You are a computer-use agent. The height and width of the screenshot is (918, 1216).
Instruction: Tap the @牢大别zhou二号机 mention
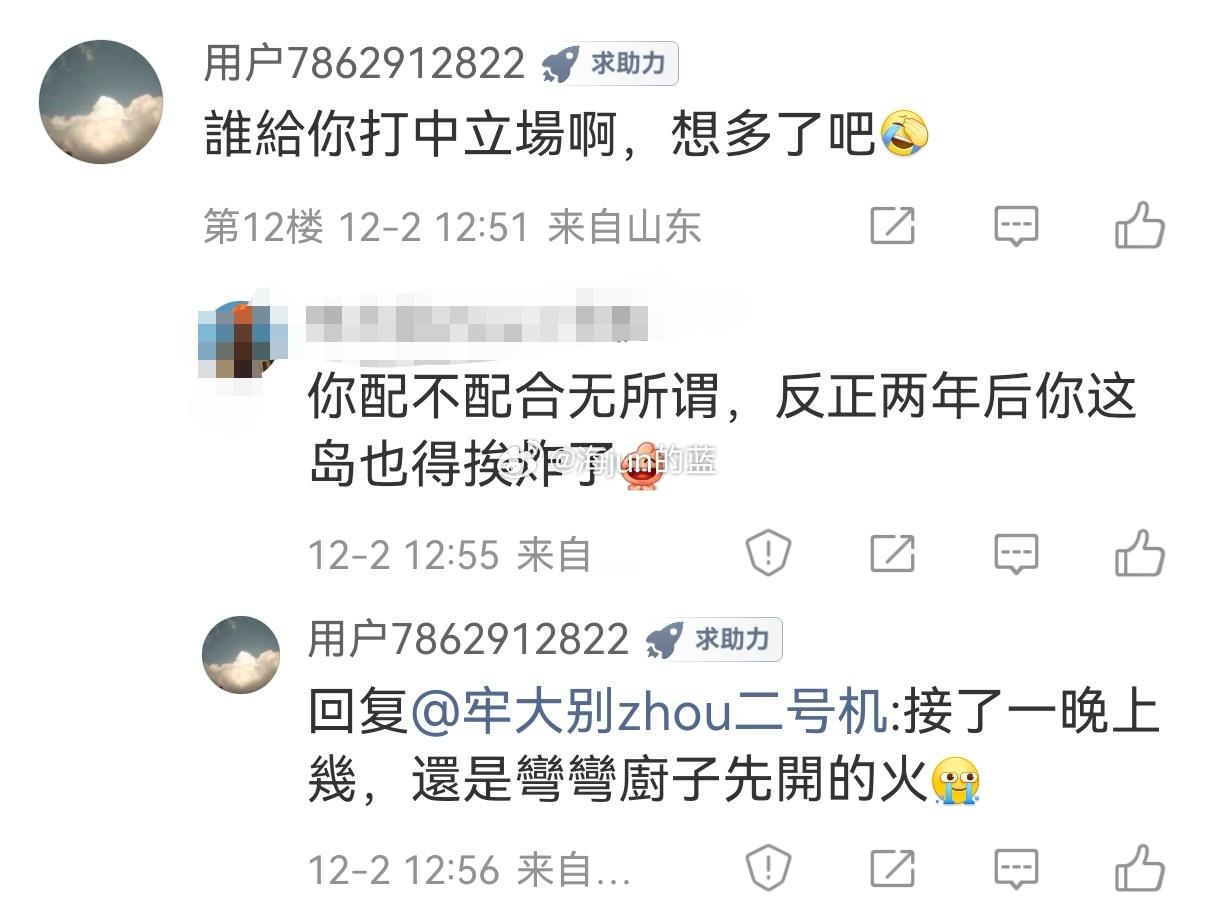pos(648,715)
